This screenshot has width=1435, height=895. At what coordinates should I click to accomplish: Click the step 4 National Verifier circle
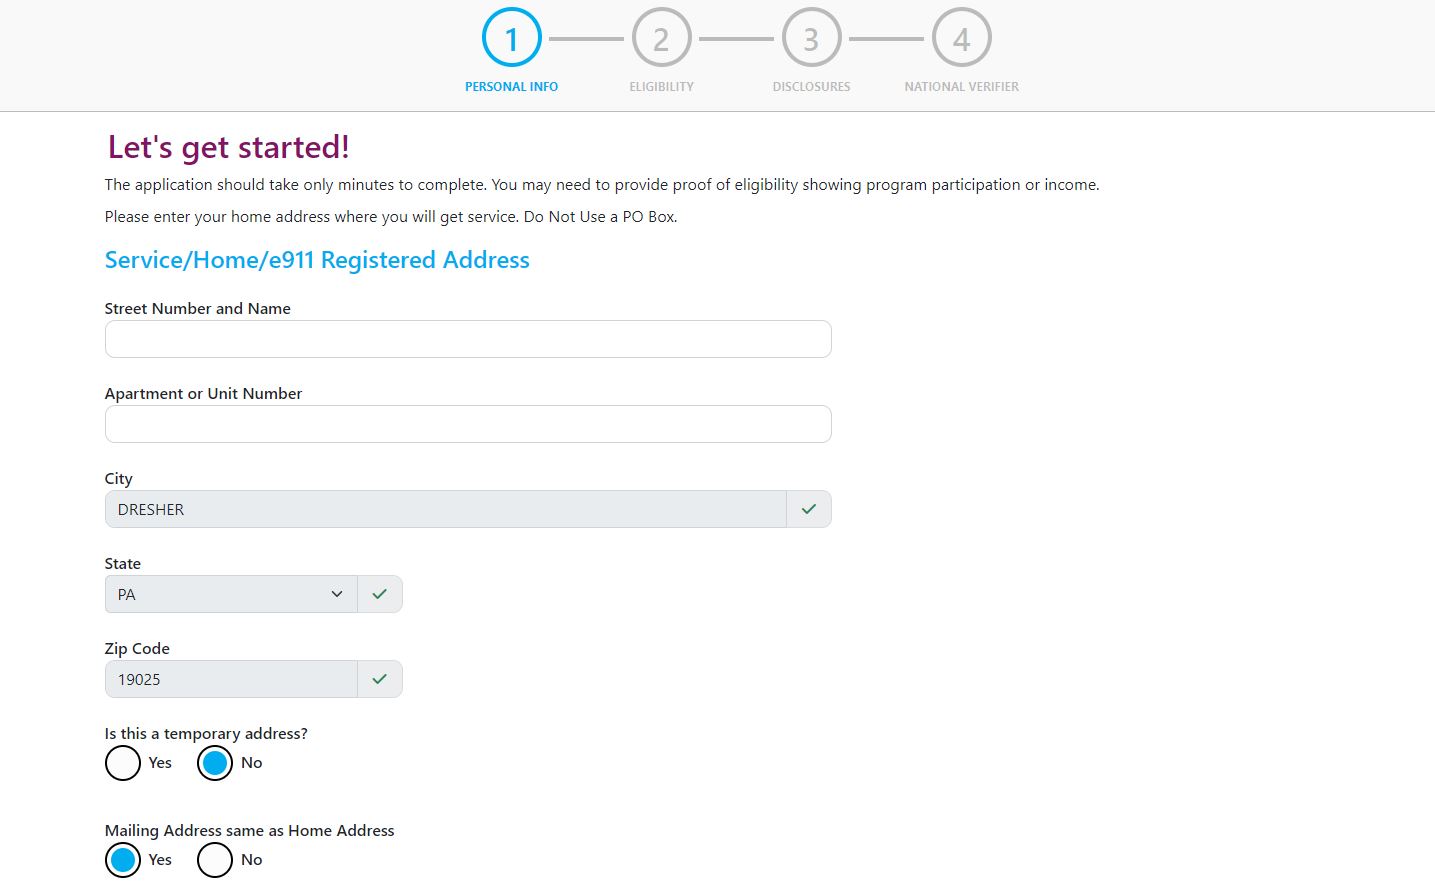click(961, 38)
